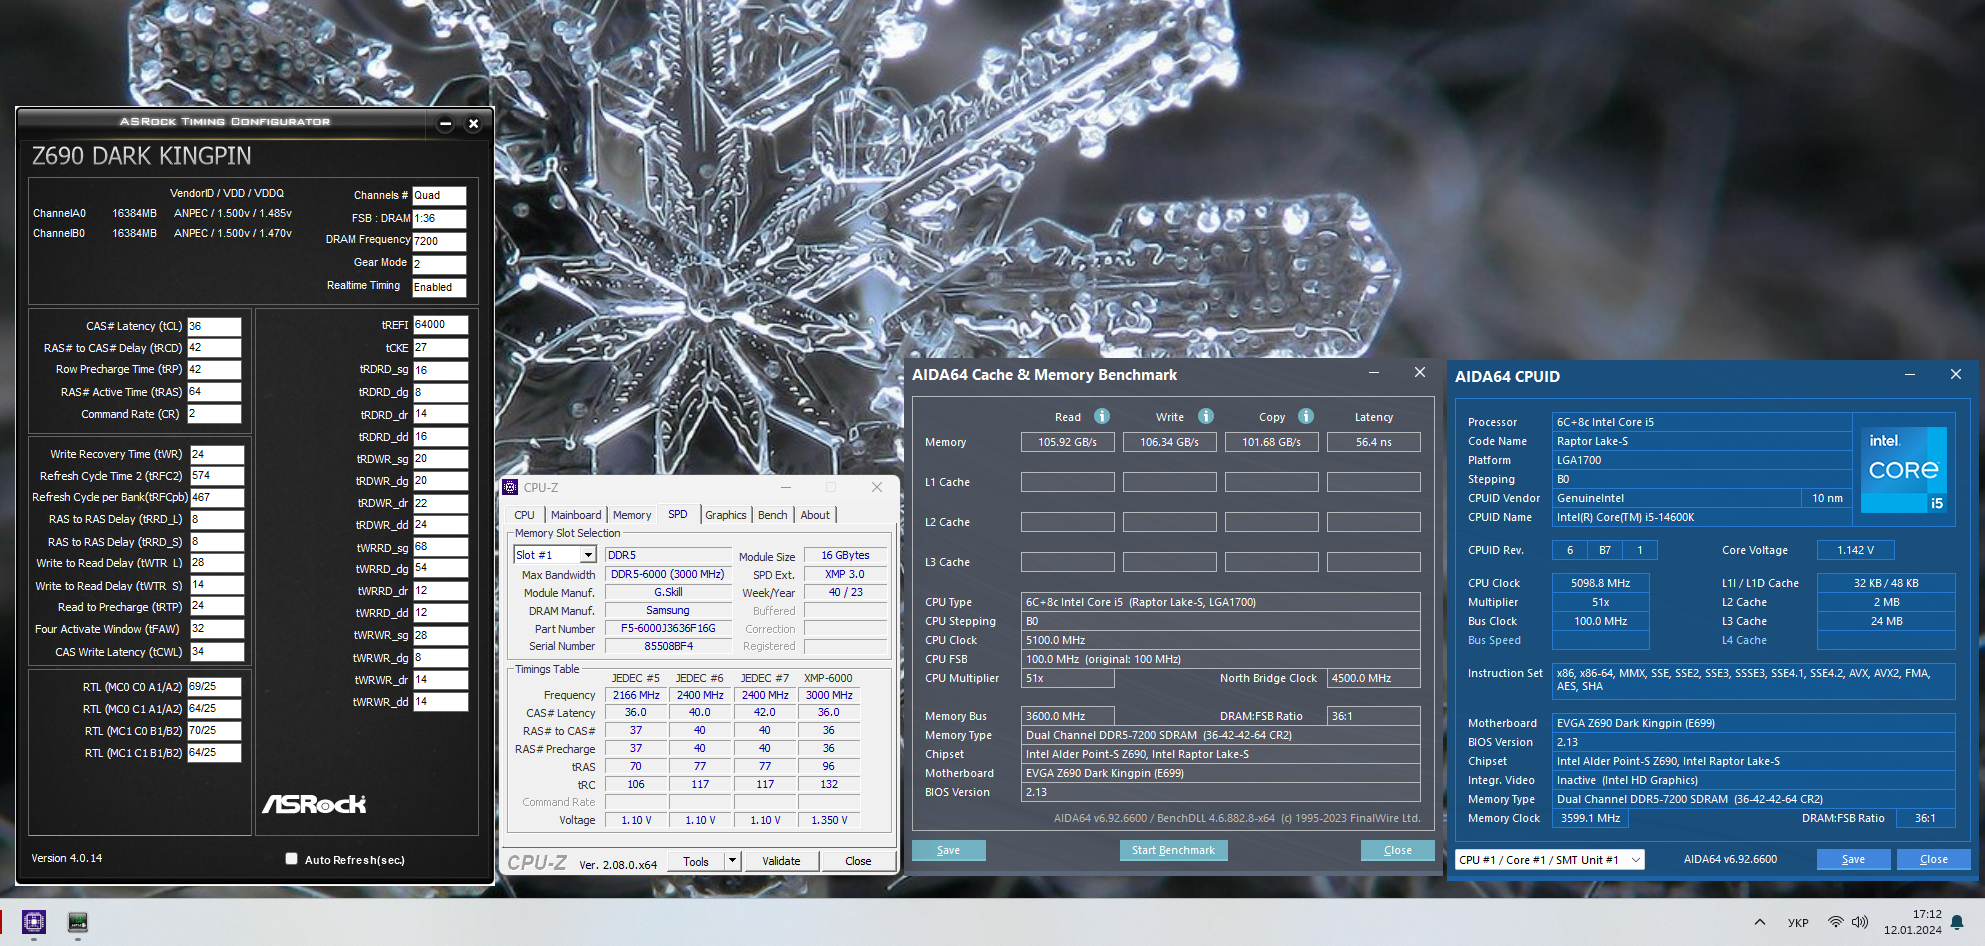Click the Memory Copy result 101.68 GB/s
Screen dimensions: 1985x946
point(1271,442)
